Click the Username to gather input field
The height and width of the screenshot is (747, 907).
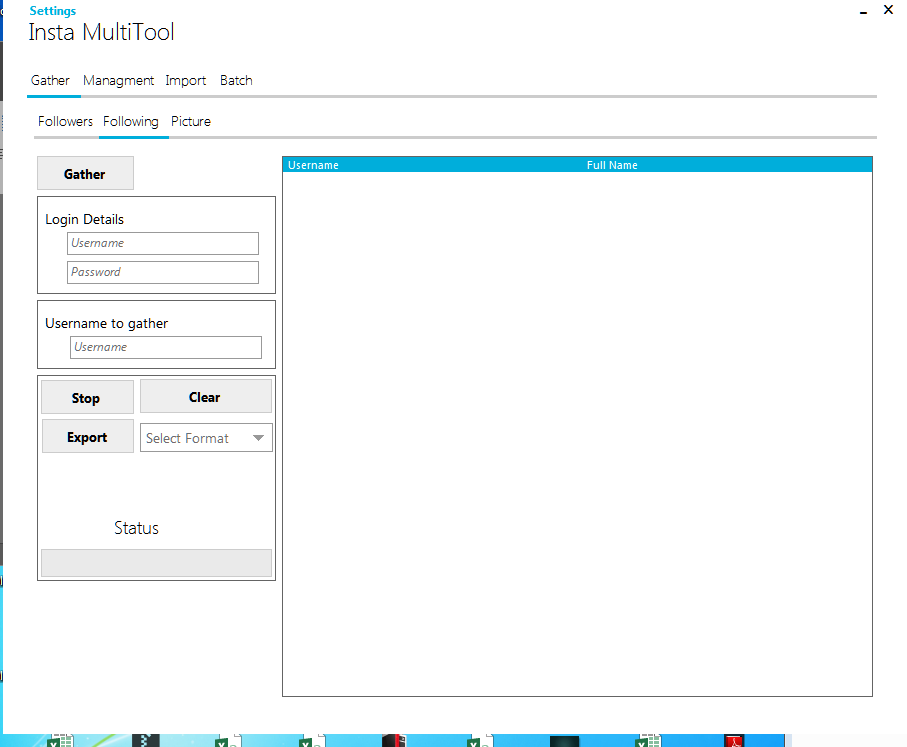[165, 347]
